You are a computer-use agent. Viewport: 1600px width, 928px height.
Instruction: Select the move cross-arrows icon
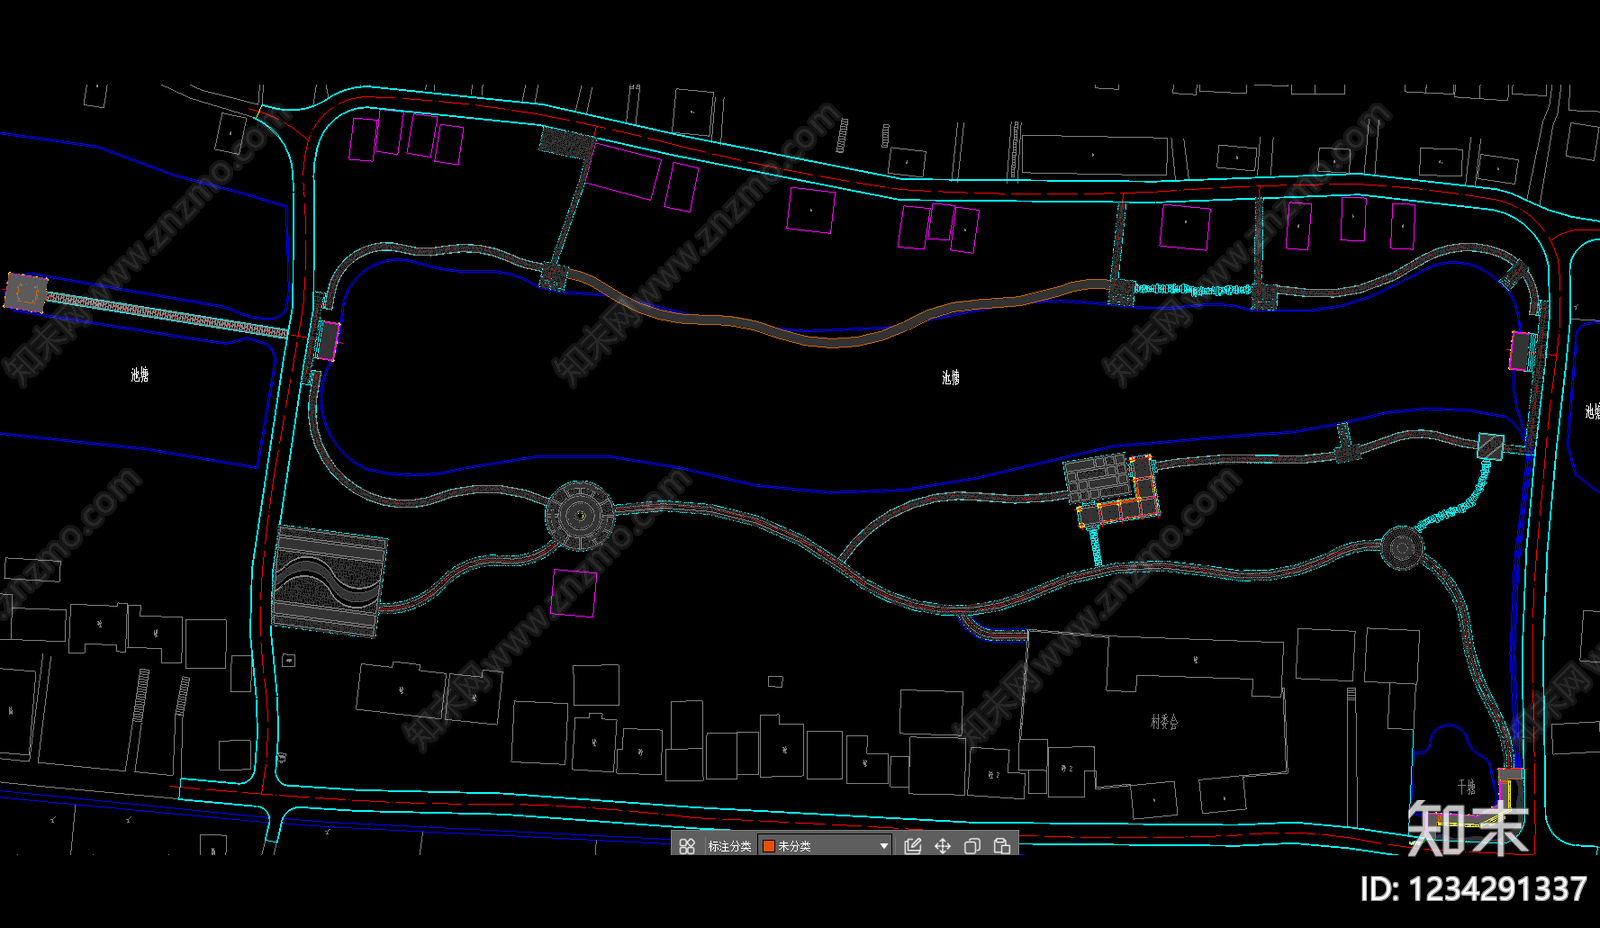tap(942, 846)
